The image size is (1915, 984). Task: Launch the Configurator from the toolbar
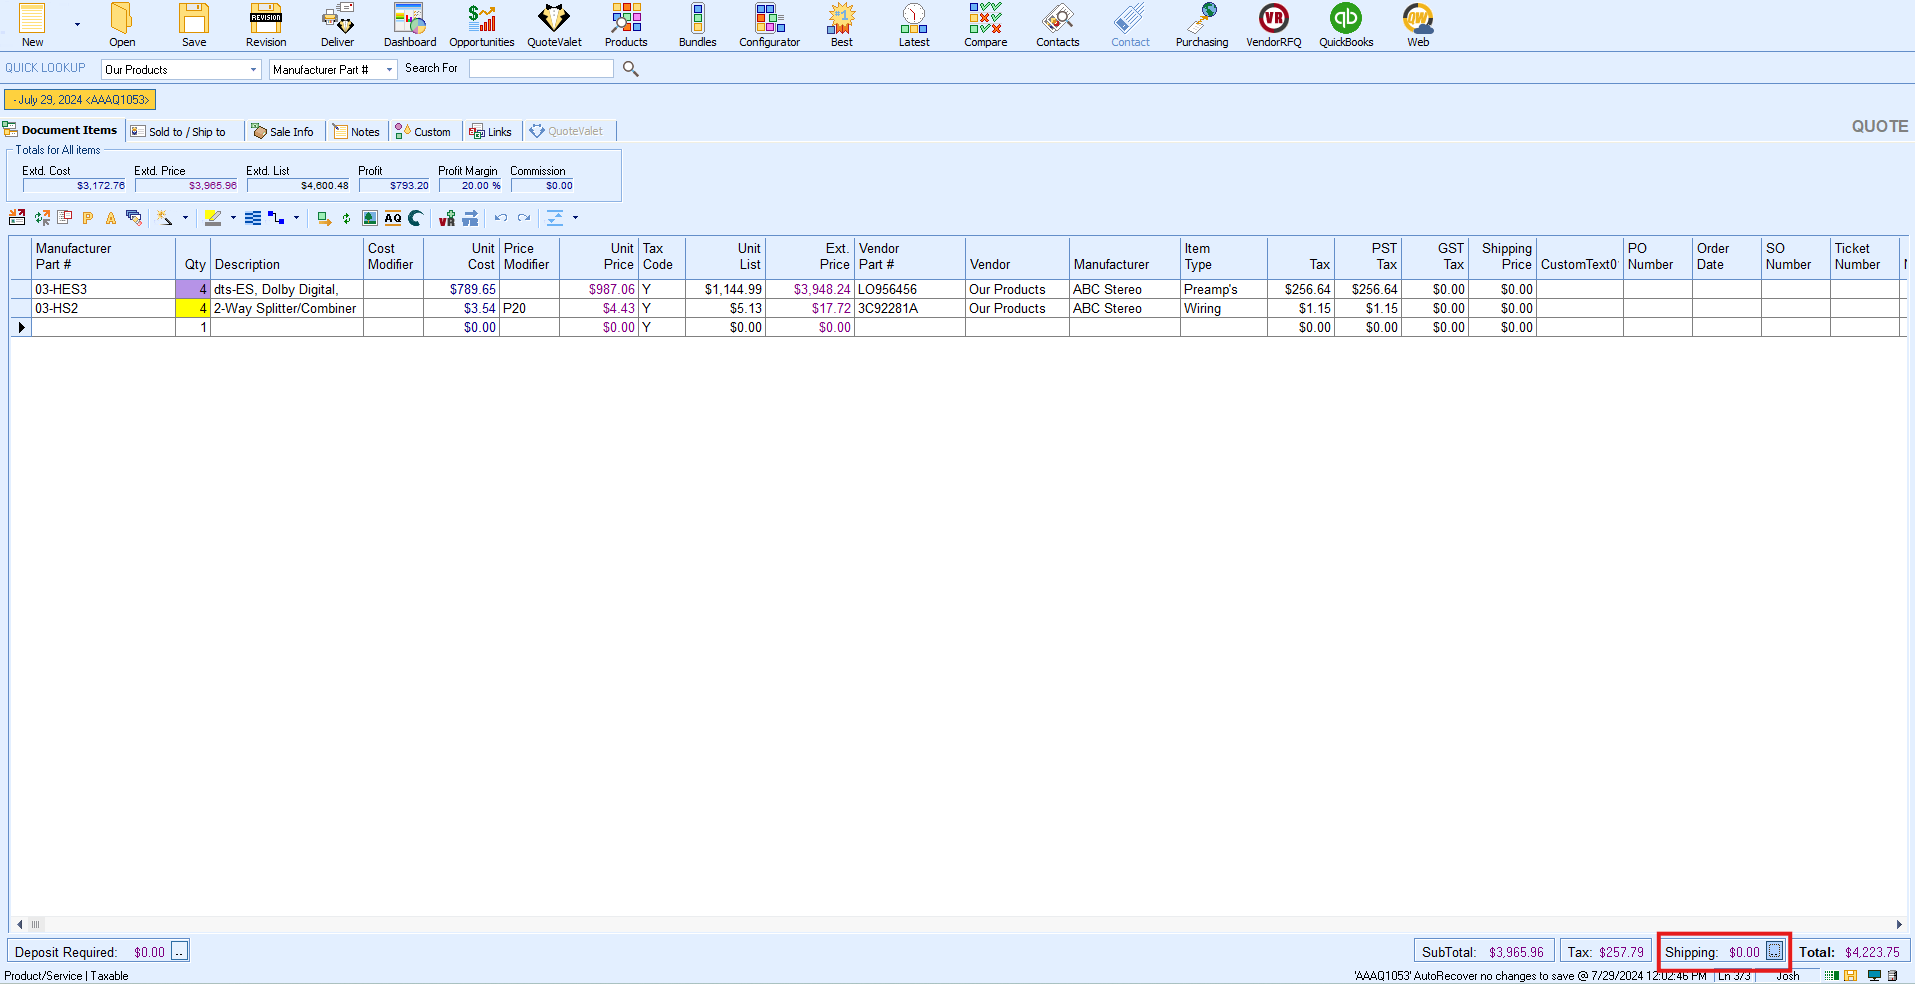tap(769, 25)
